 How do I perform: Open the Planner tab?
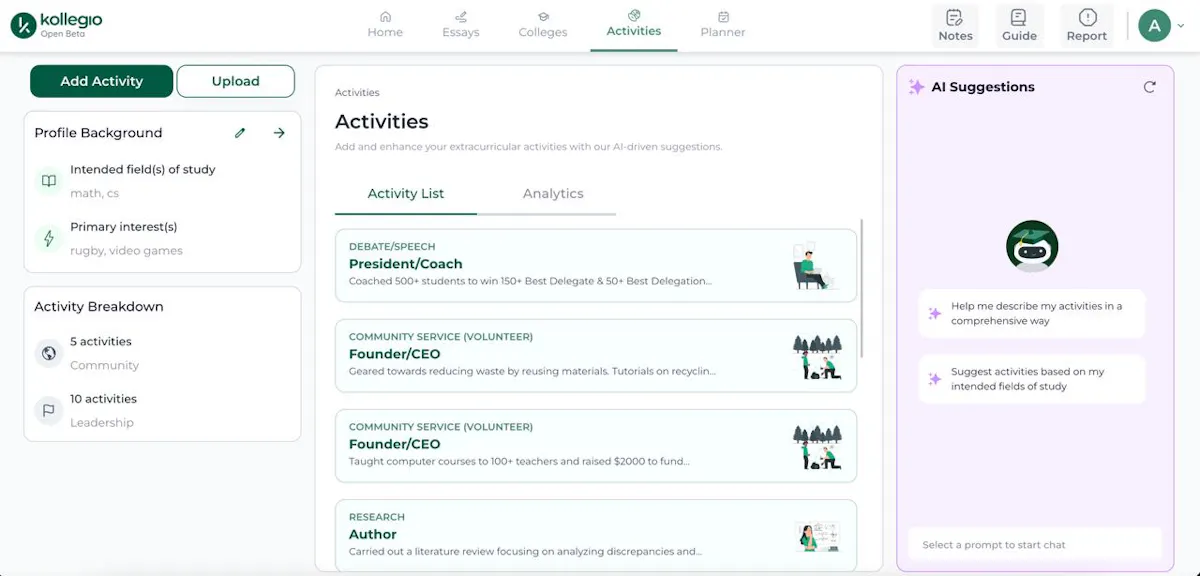[723, 25]
